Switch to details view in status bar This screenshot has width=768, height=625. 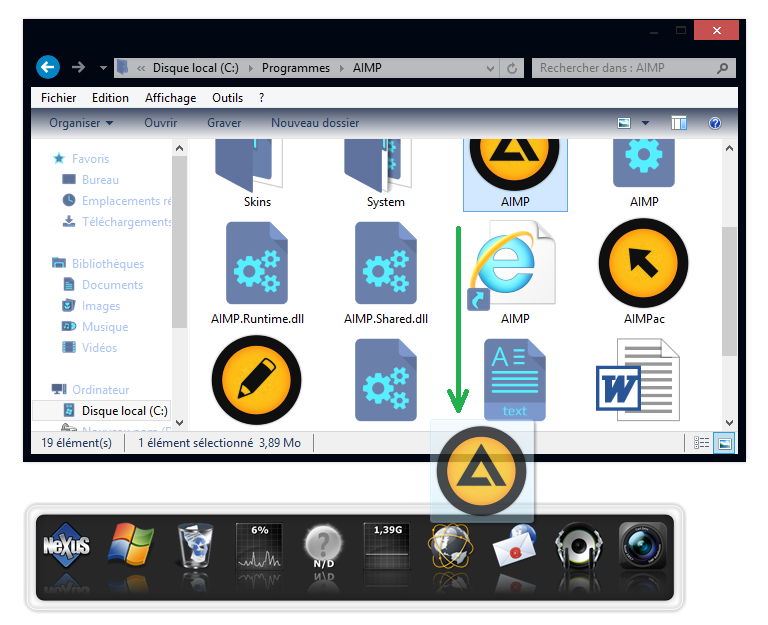tap(701, 443)
